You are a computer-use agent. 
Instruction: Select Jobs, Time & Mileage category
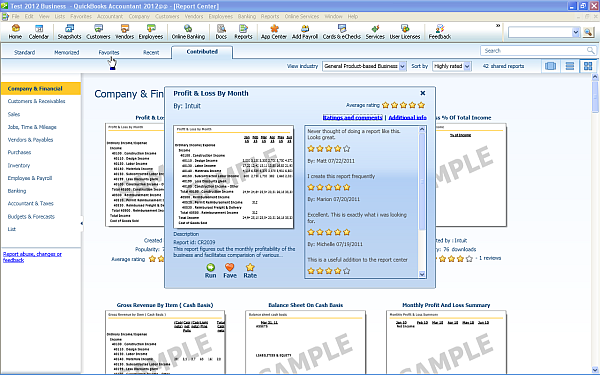(x=32, y=127)
